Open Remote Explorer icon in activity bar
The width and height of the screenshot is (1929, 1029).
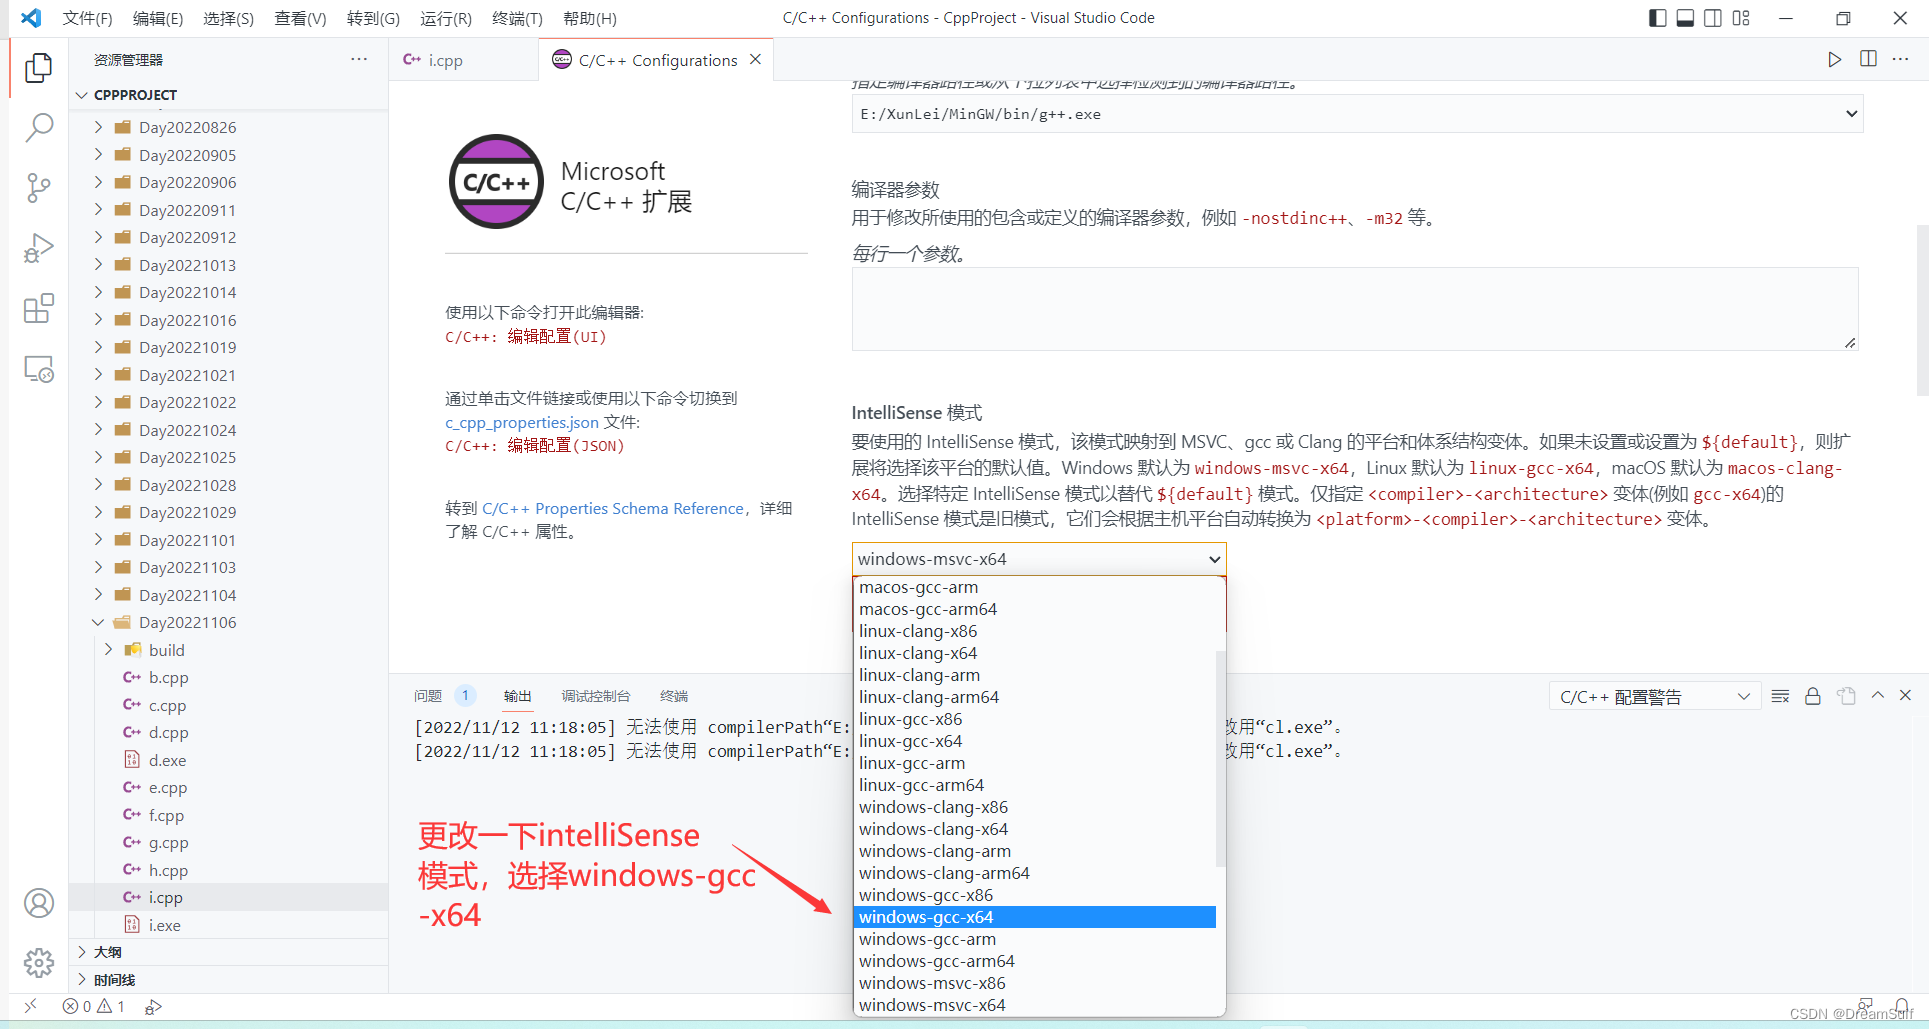pos(38,369)
